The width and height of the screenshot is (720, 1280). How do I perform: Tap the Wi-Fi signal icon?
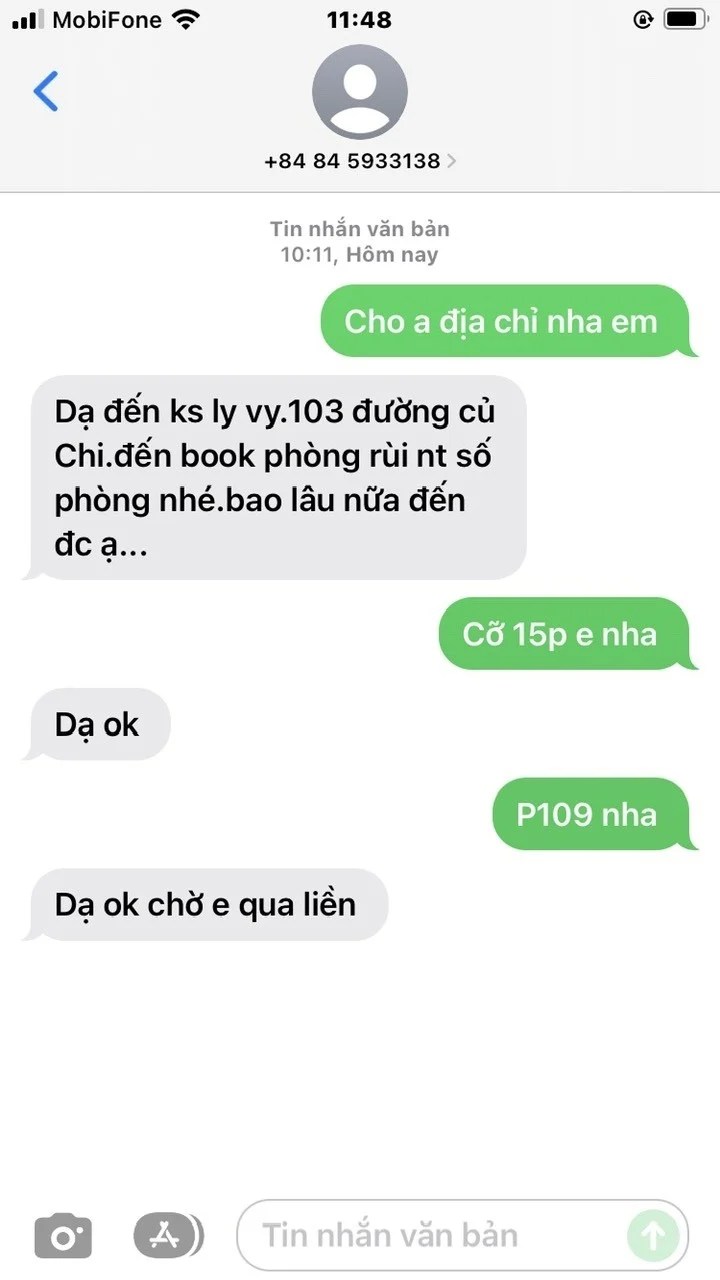click(x=185, y=18)
